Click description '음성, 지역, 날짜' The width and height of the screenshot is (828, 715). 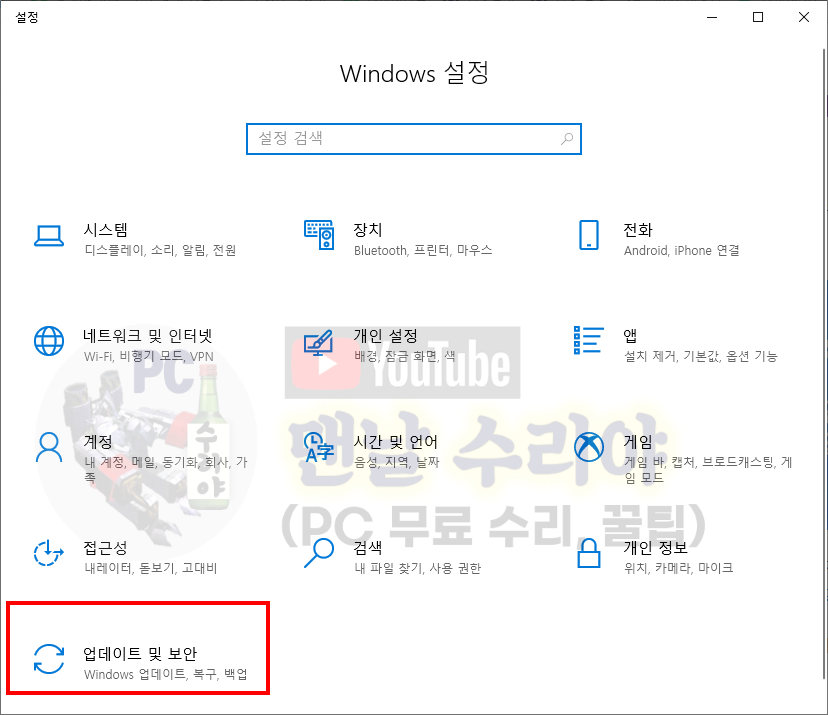(x=397, y=463)
